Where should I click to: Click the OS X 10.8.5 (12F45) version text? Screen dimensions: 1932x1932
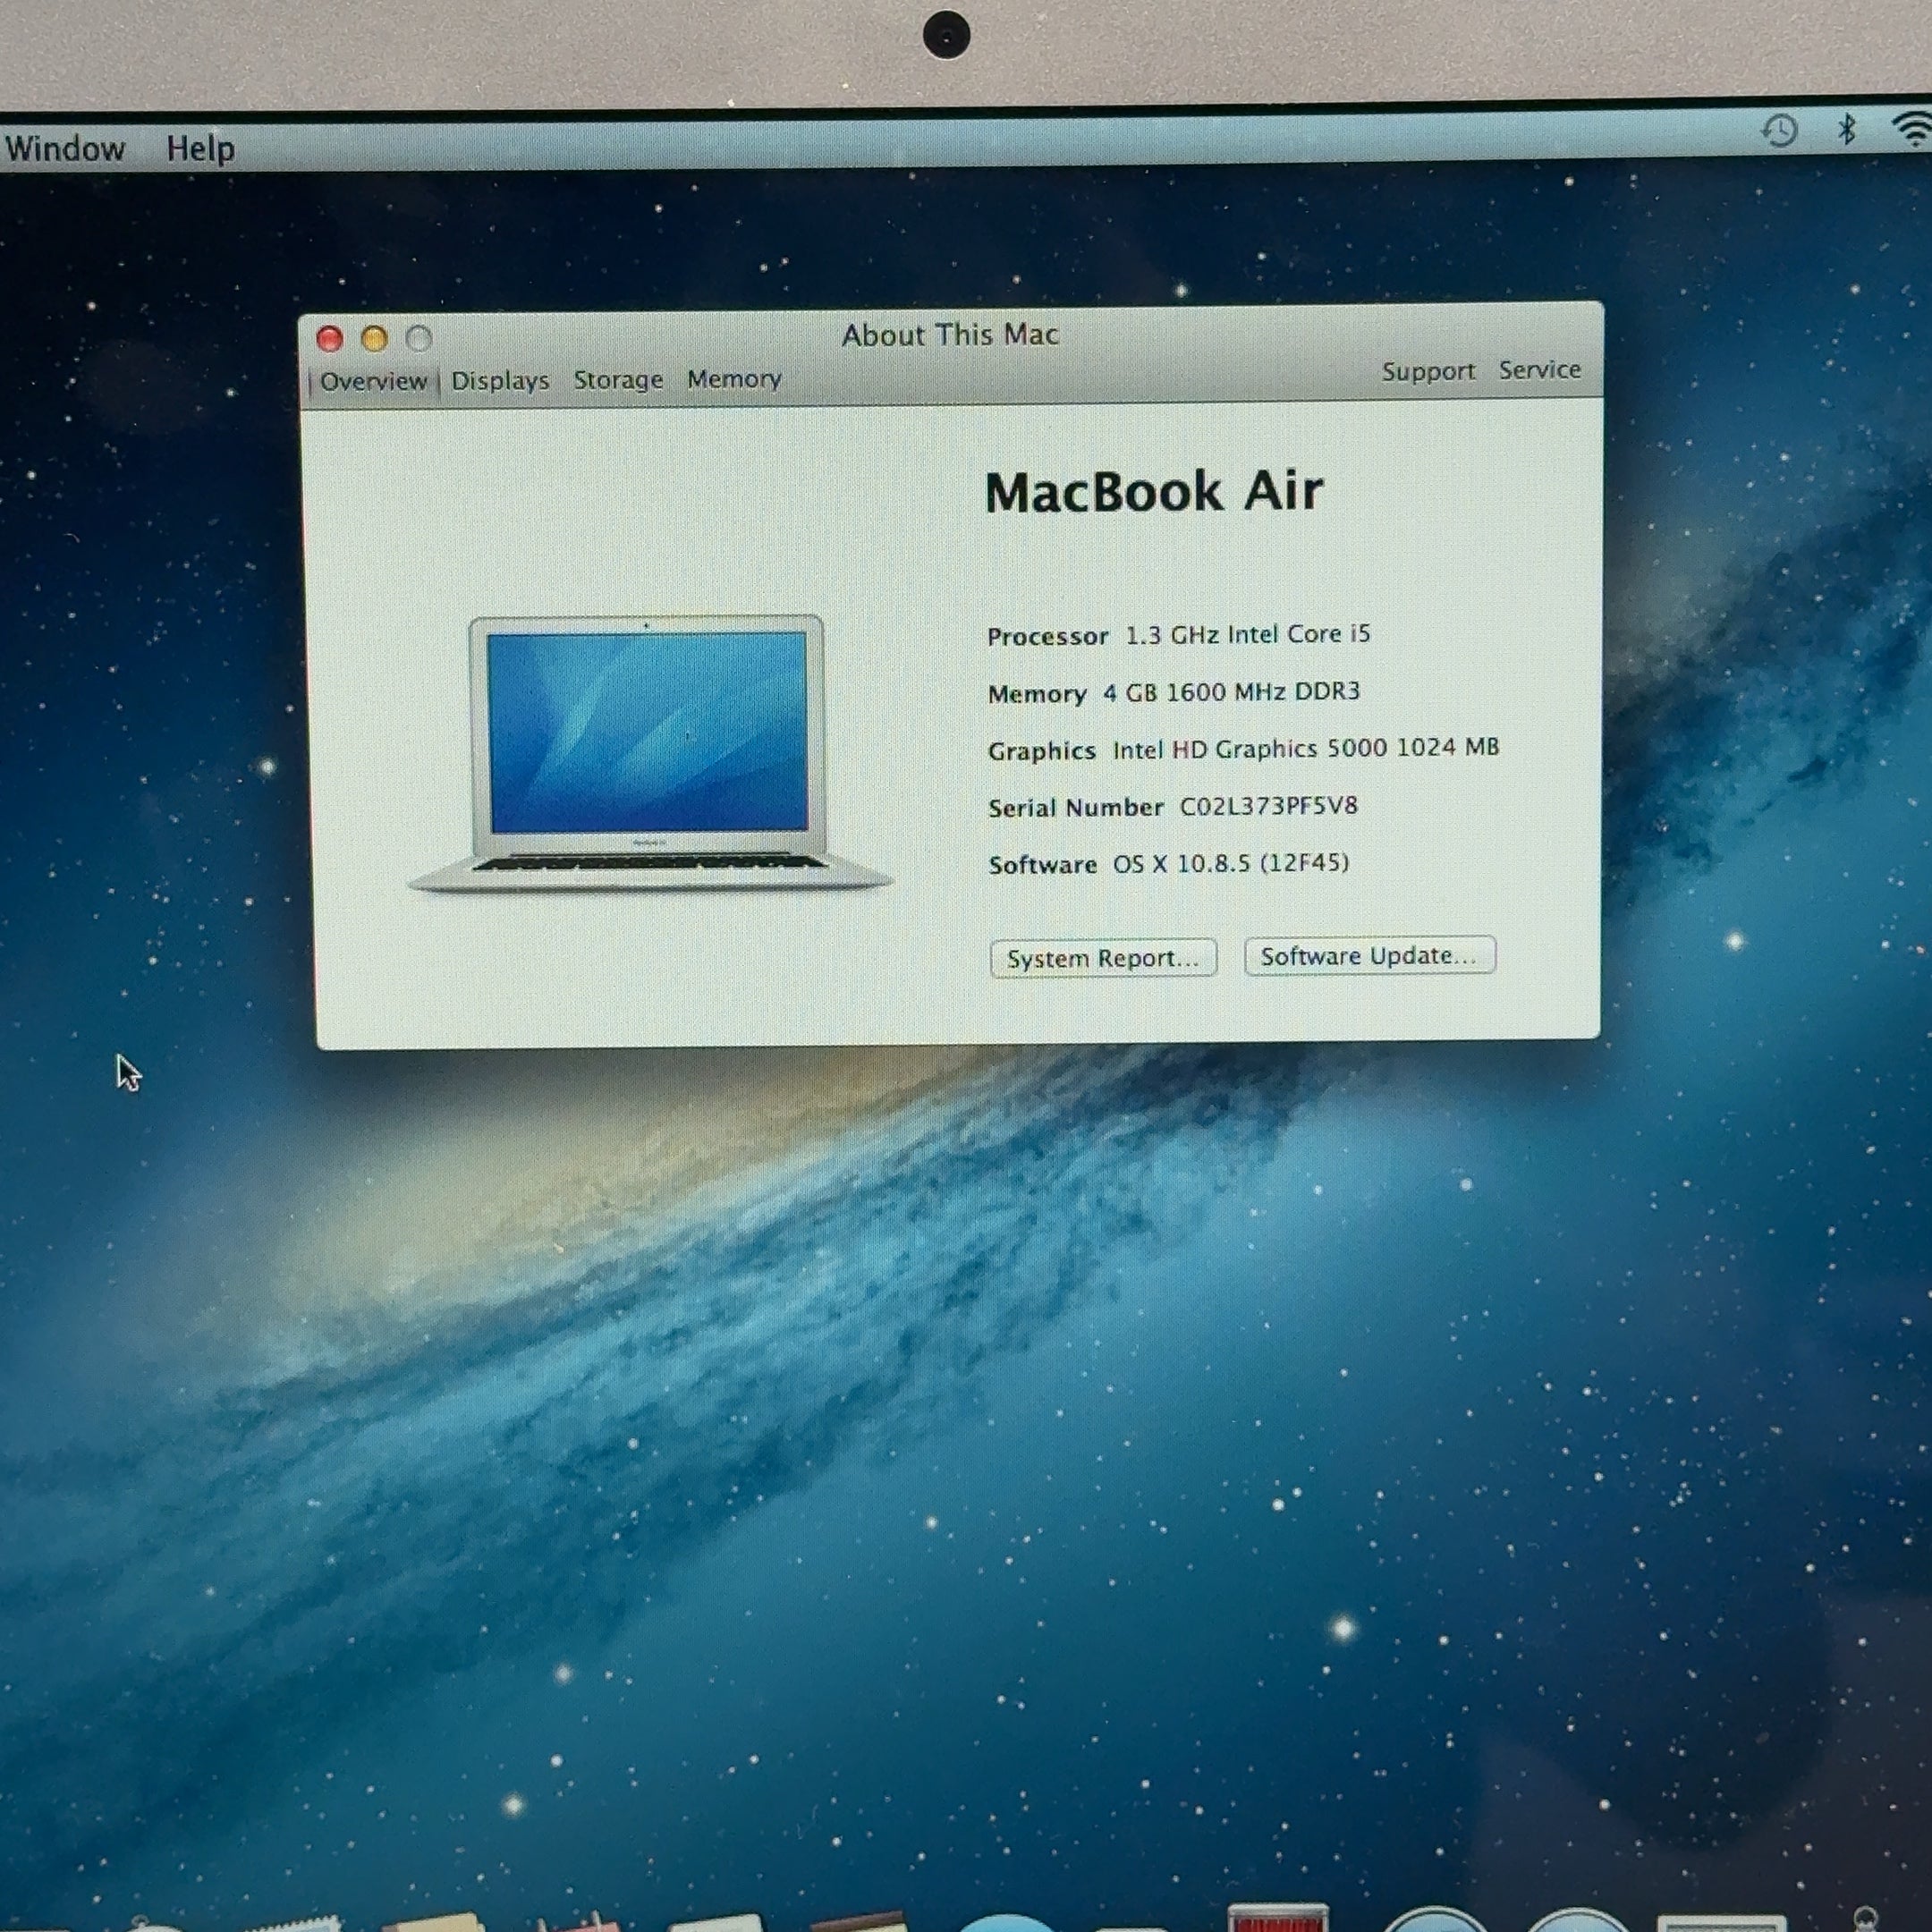pos(1231,863)
